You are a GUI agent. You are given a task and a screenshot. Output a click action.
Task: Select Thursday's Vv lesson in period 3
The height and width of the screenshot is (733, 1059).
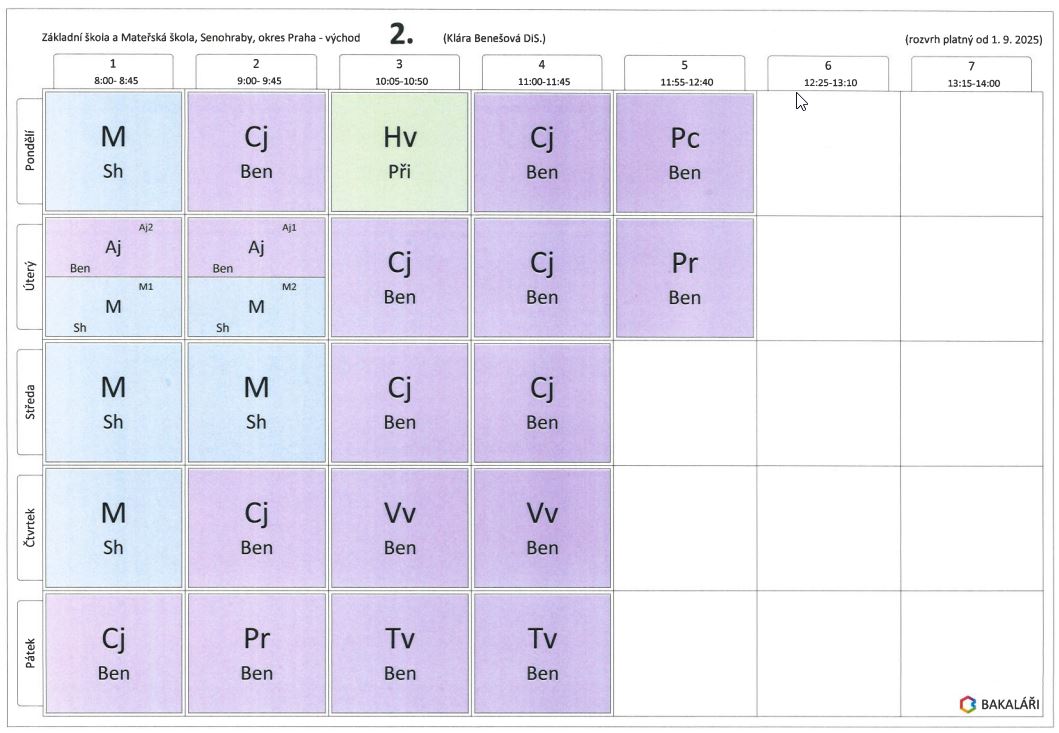click(399, 527)
